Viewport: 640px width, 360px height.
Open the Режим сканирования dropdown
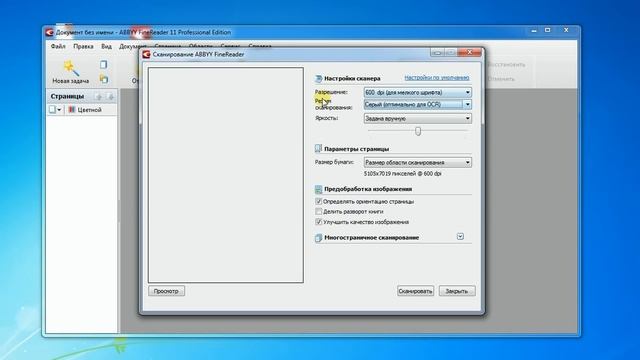click(418, 104)
